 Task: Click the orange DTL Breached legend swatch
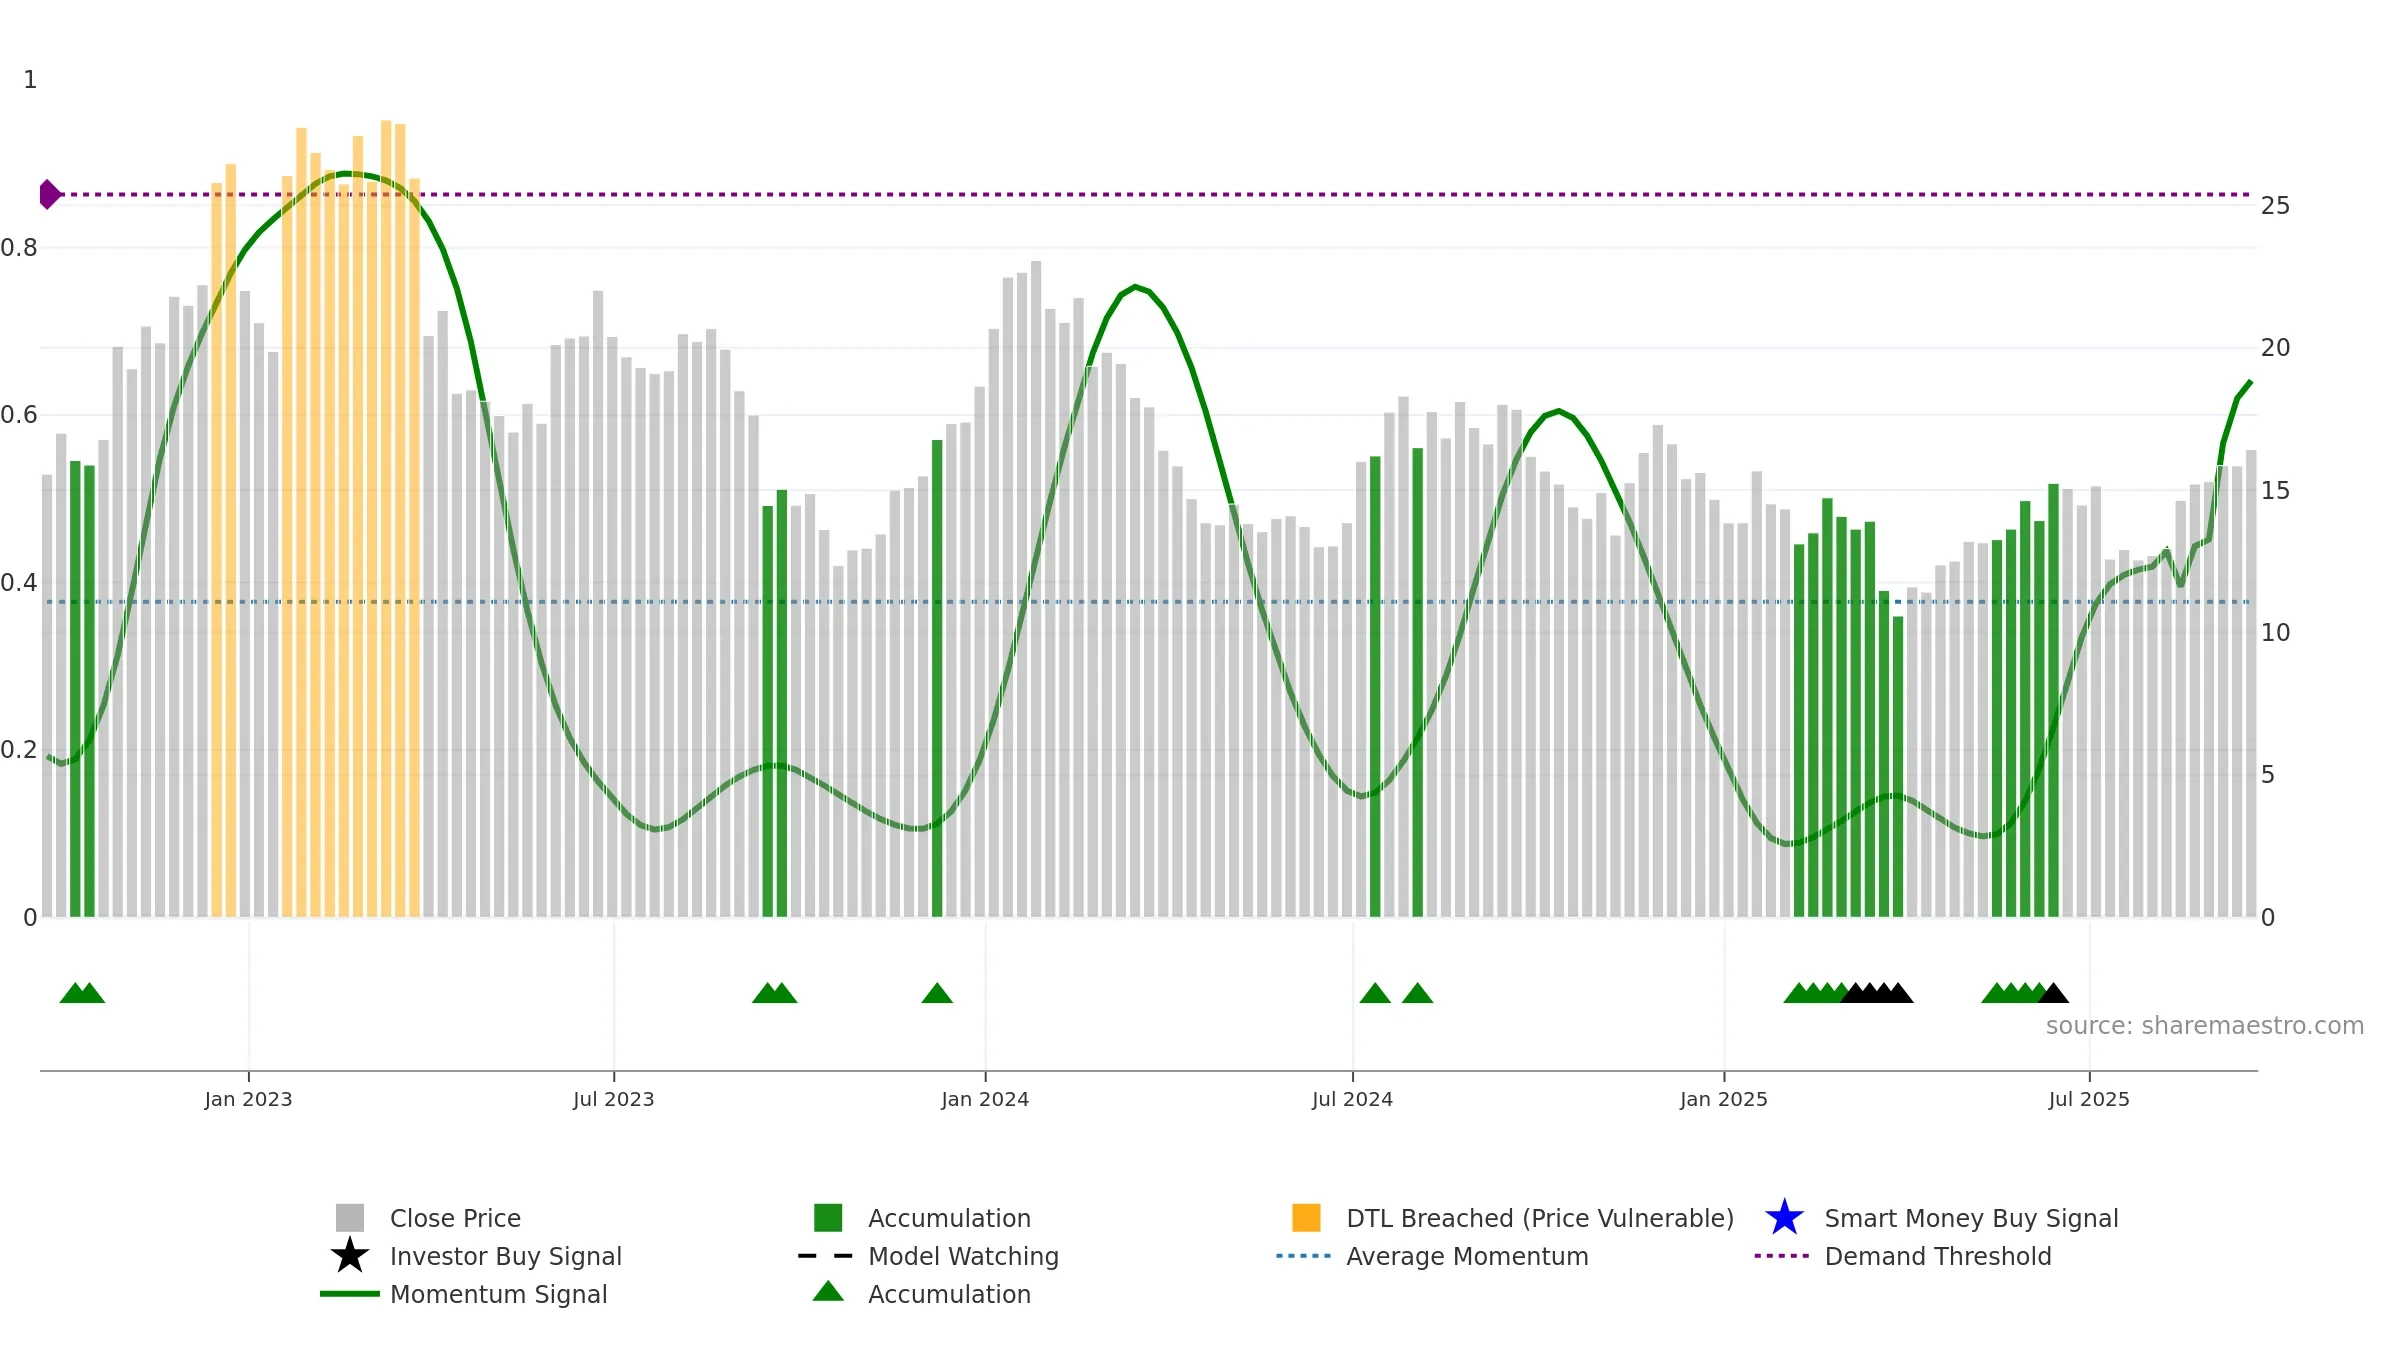[x=1306, y=1218]
